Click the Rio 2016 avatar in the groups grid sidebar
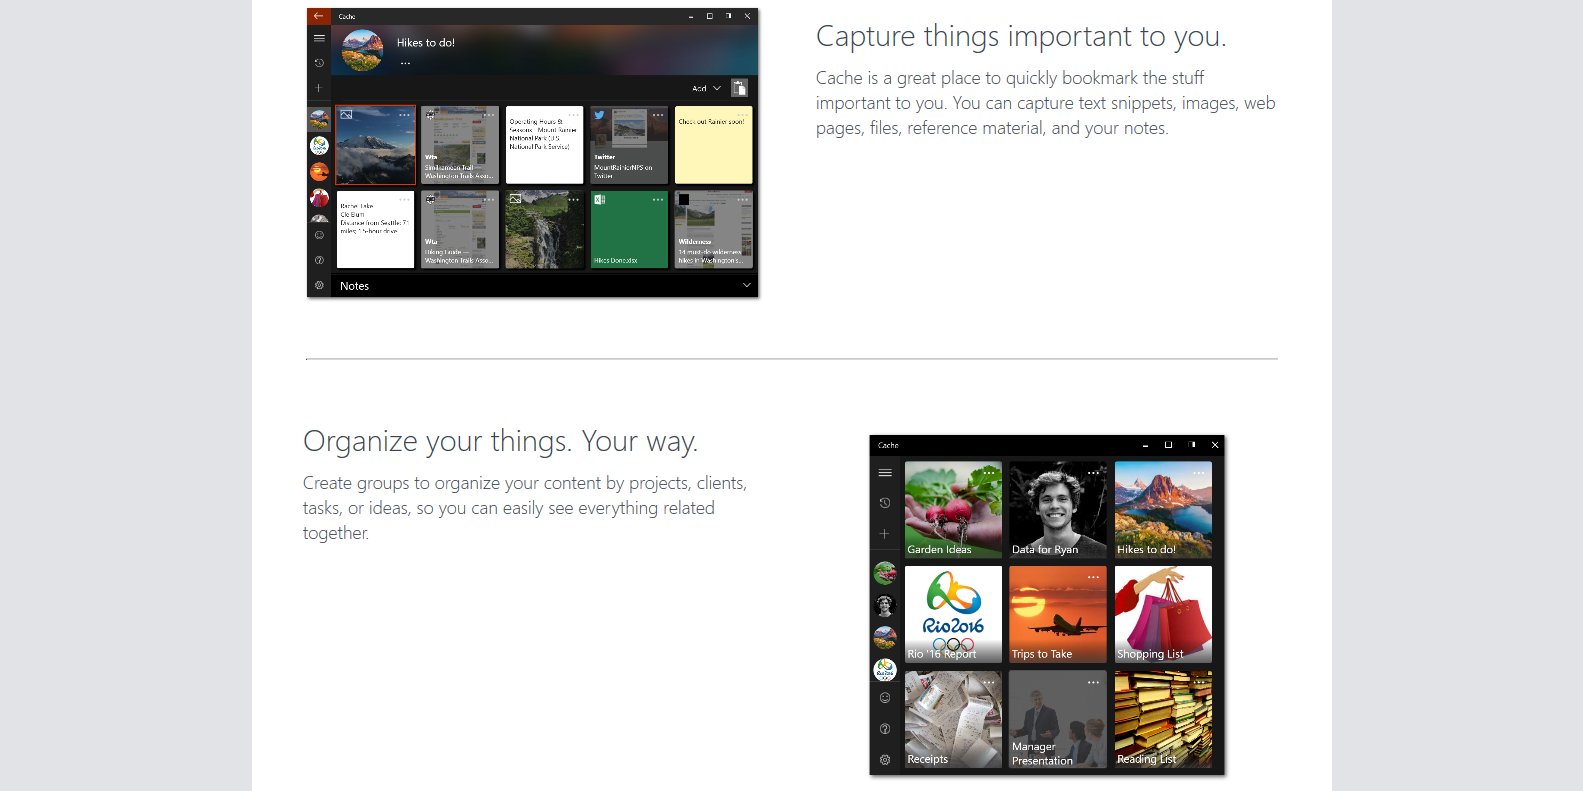The width and height of the screenshot is (1583, 791). click(x=885, y=669)
